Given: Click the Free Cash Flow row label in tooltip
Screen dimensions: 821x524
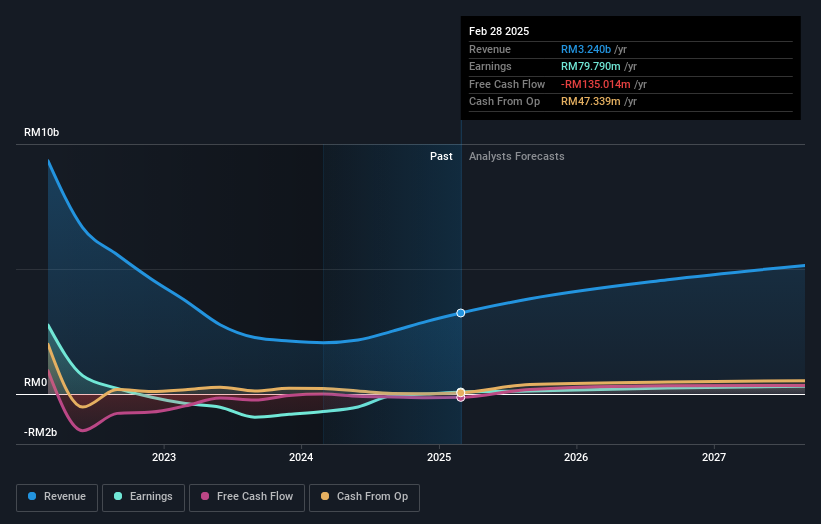Looking at the screenshot, I should click(x=507, y=84).
